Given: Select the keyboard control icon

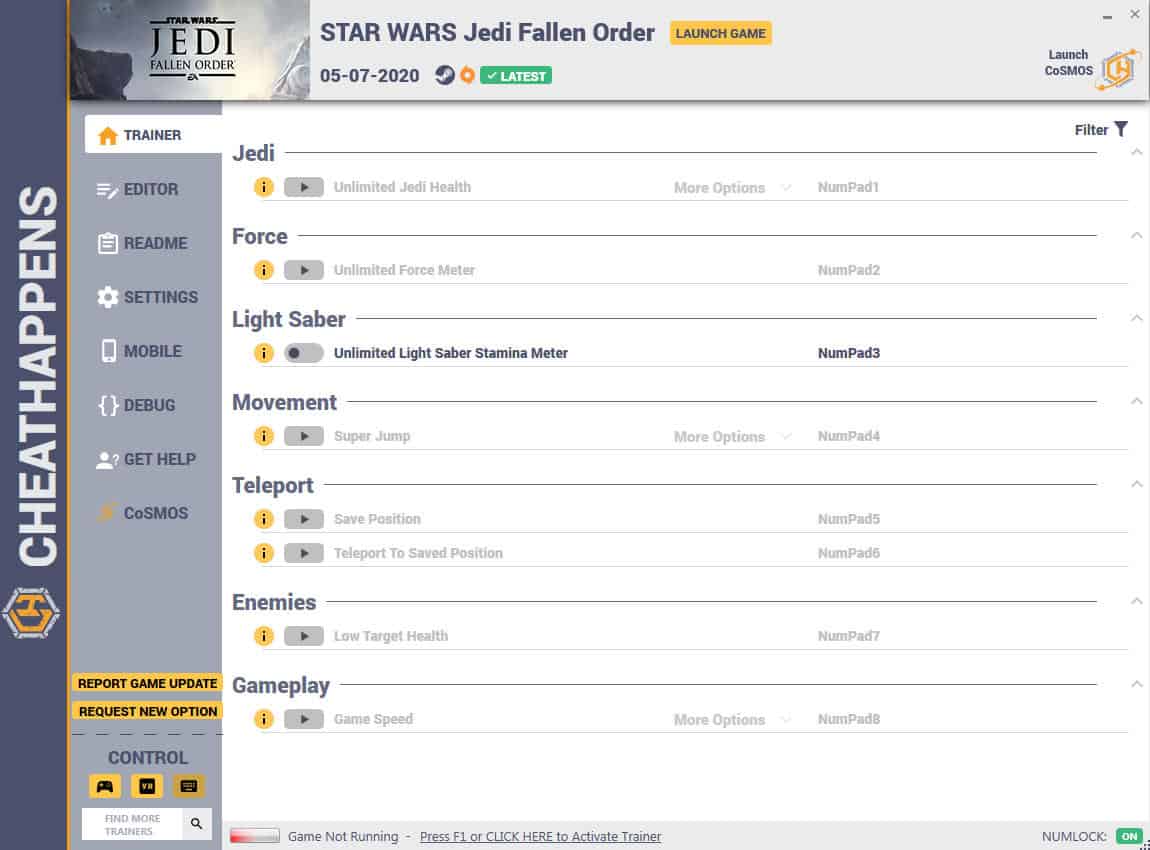Looking at the screenshot, I should (x=188, y=786).
